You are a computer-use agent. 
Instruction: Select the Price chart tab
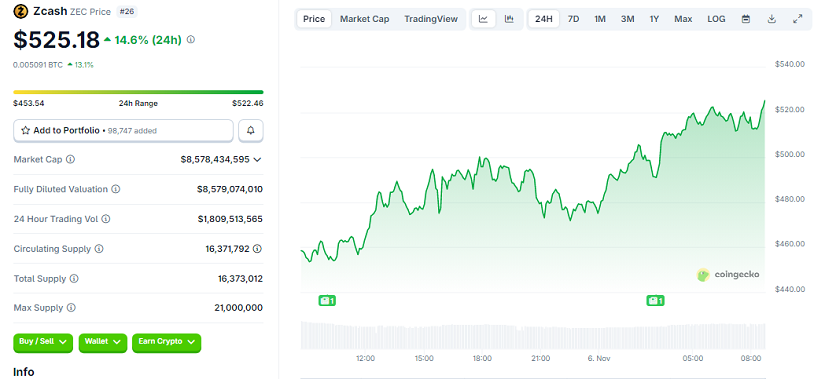coord(314,19)
